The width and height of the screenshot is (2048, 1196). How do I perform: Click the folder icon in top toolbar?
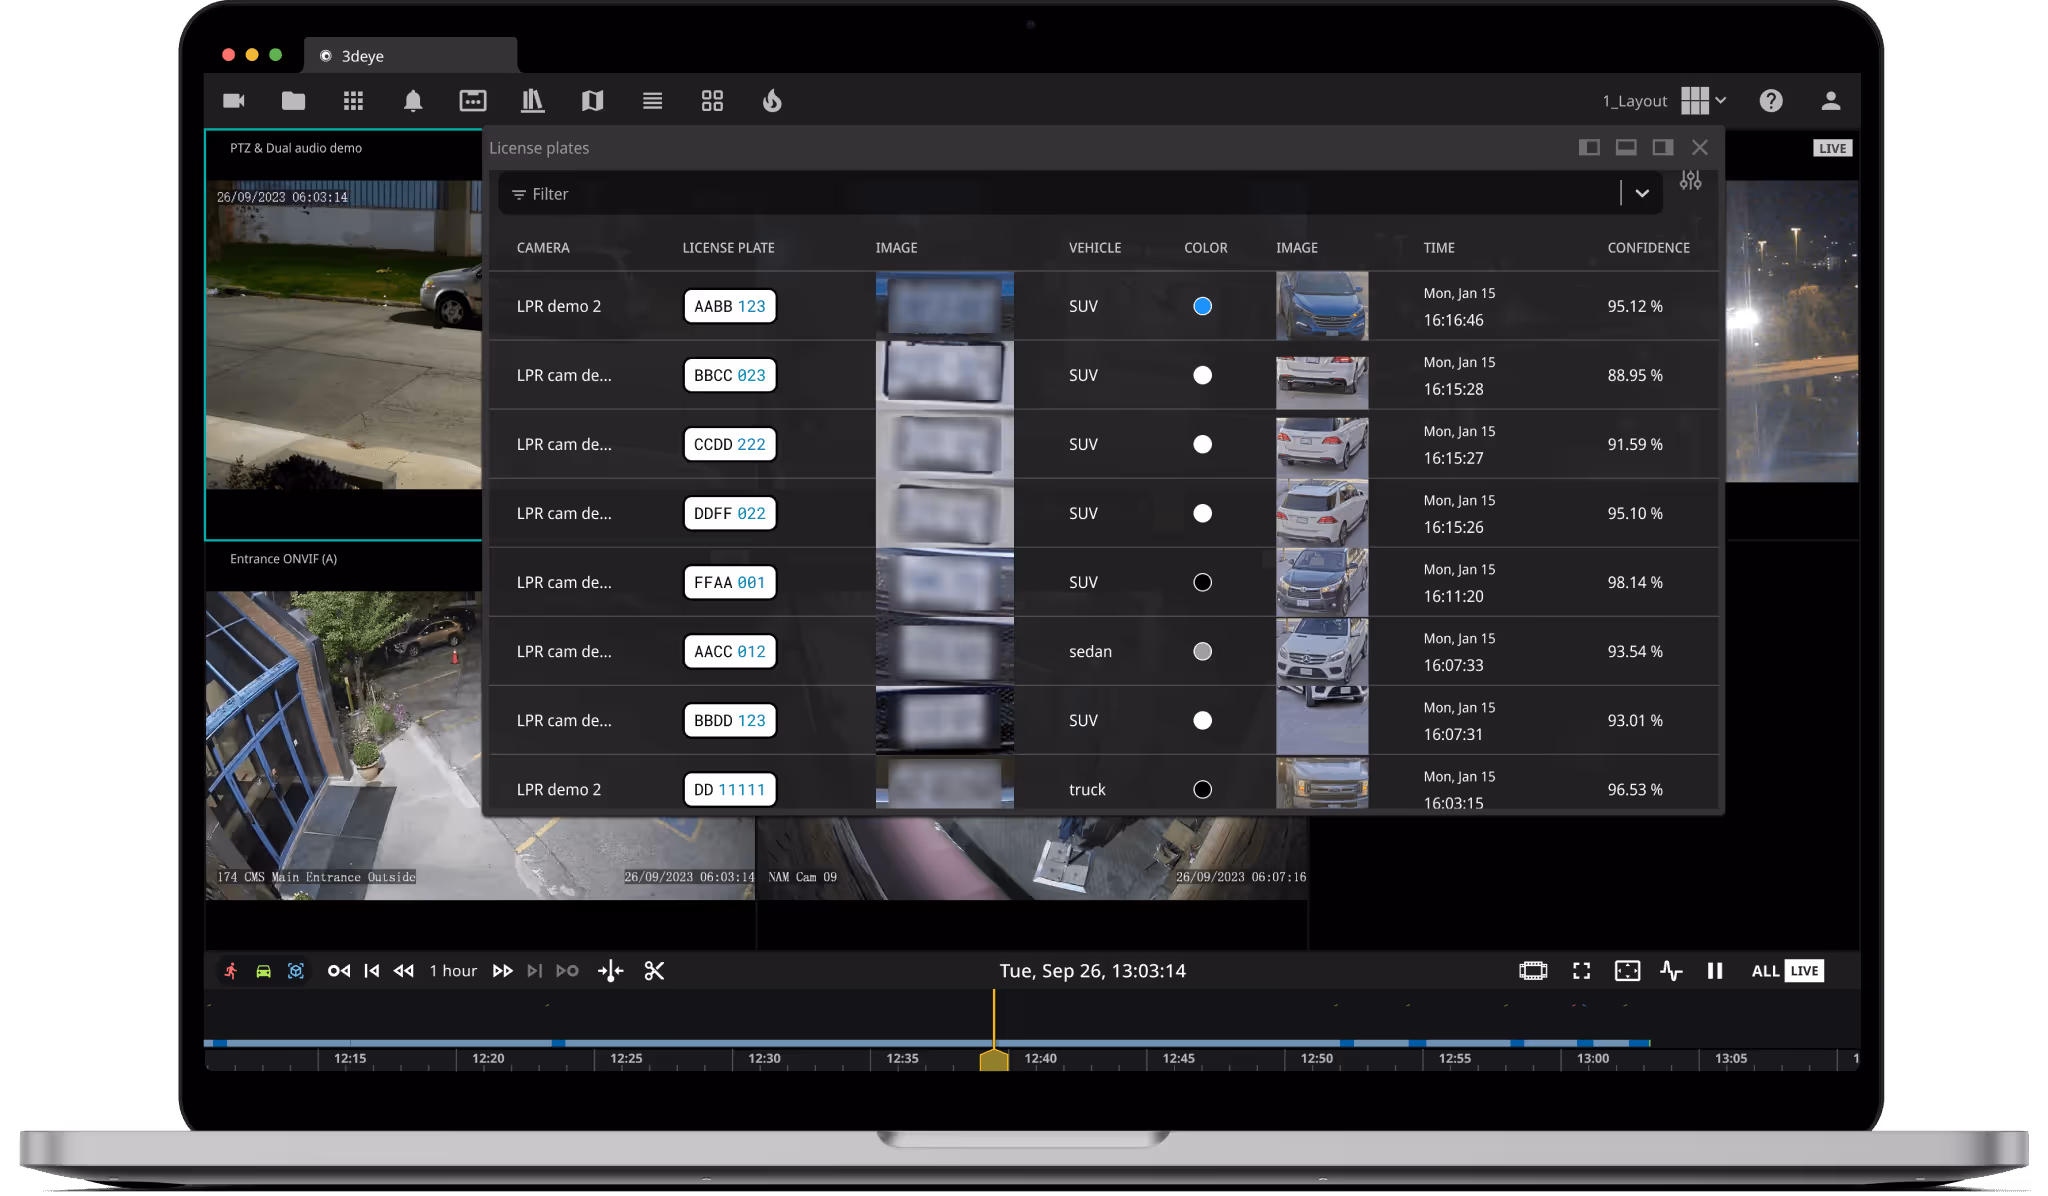[x=293, y=101]
